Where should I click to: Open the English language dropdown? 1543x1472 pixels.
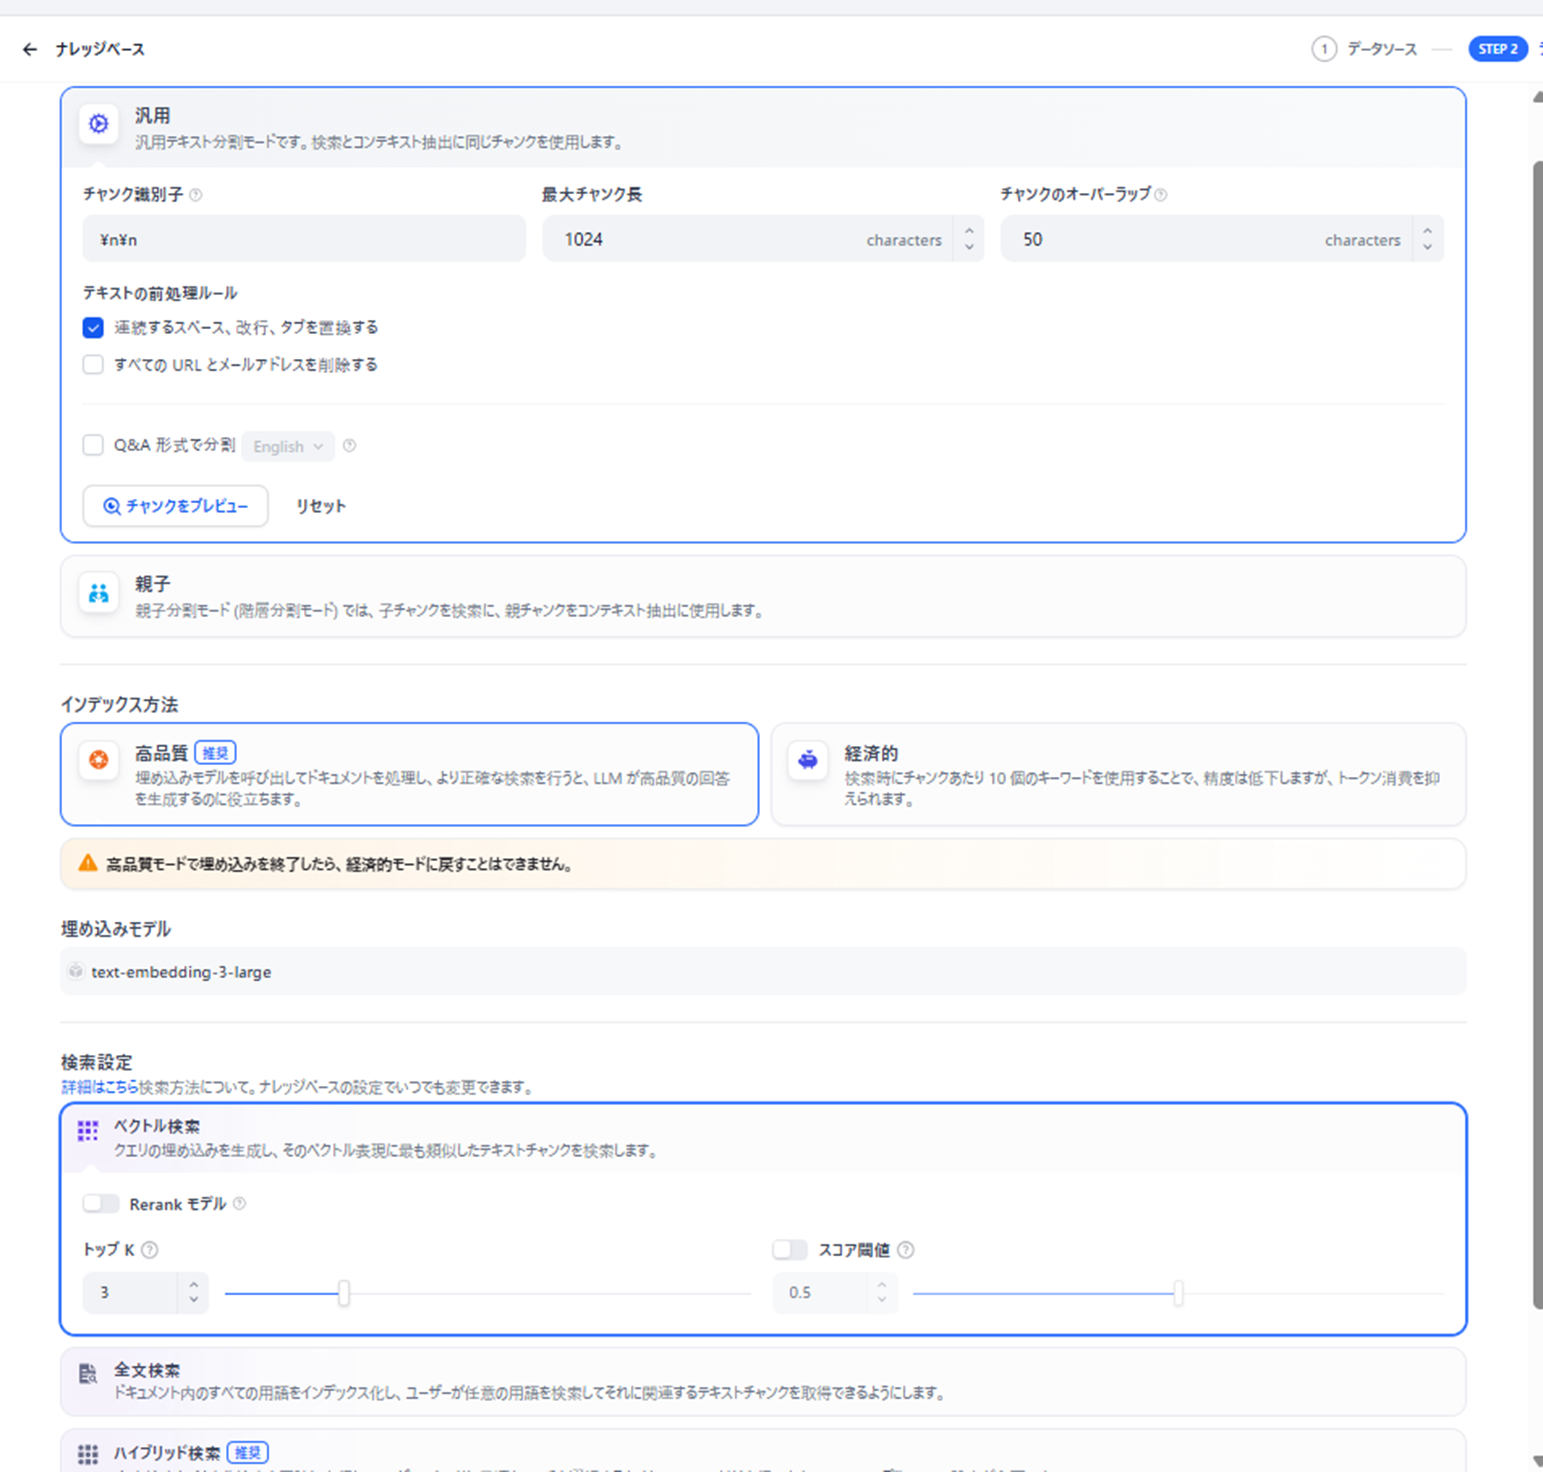tap(288, 447)
